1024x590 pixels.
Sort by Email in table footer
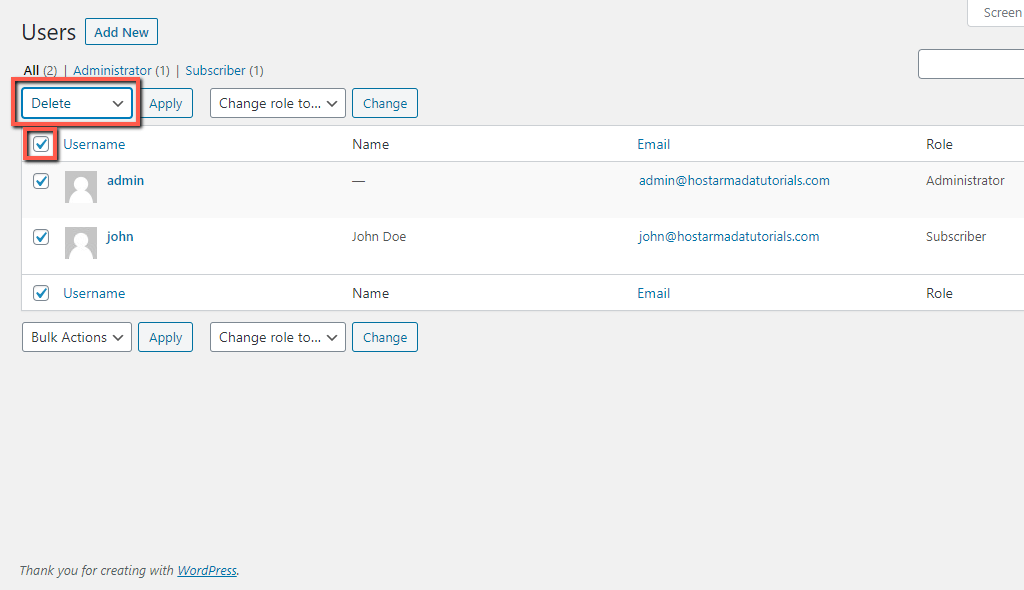pyautogui.click(x=654, y=293)
